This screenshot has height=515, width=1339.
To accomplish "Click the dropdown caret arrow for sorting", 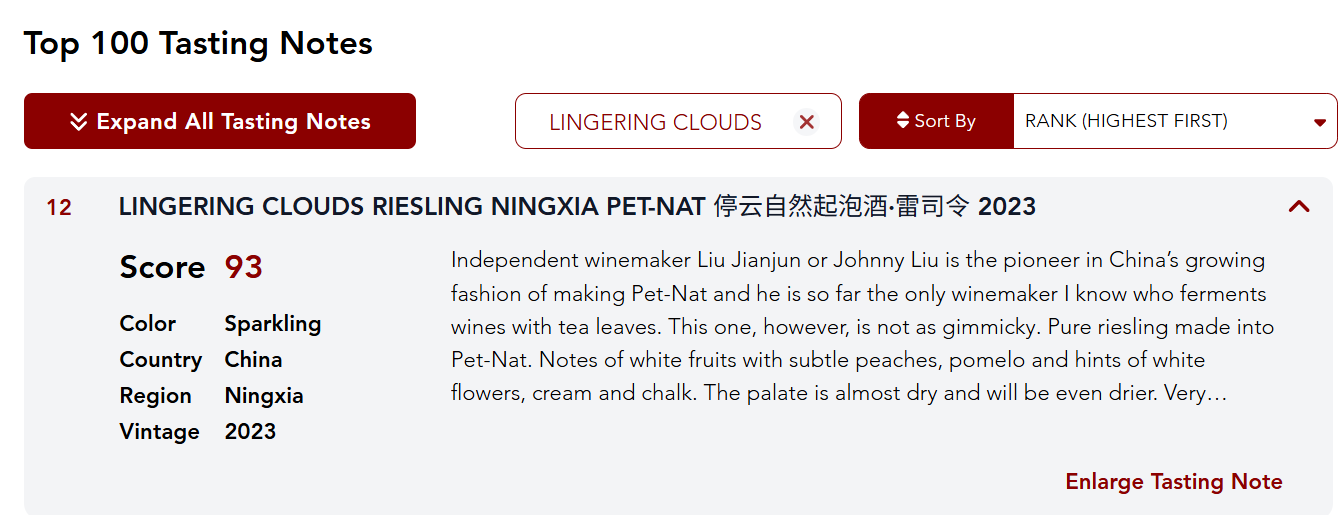I will point(1319,122).
